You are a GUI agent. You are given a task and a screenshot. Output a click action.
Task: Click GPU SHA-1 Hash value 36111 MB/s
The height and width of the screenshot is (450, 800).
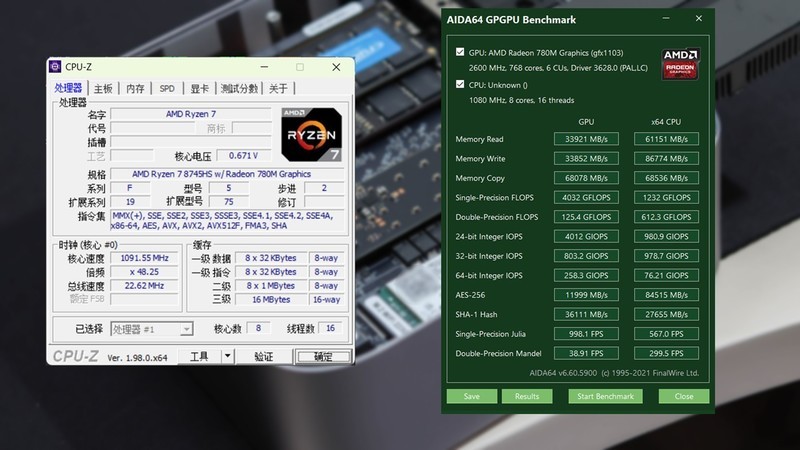[x=586, y=314]
